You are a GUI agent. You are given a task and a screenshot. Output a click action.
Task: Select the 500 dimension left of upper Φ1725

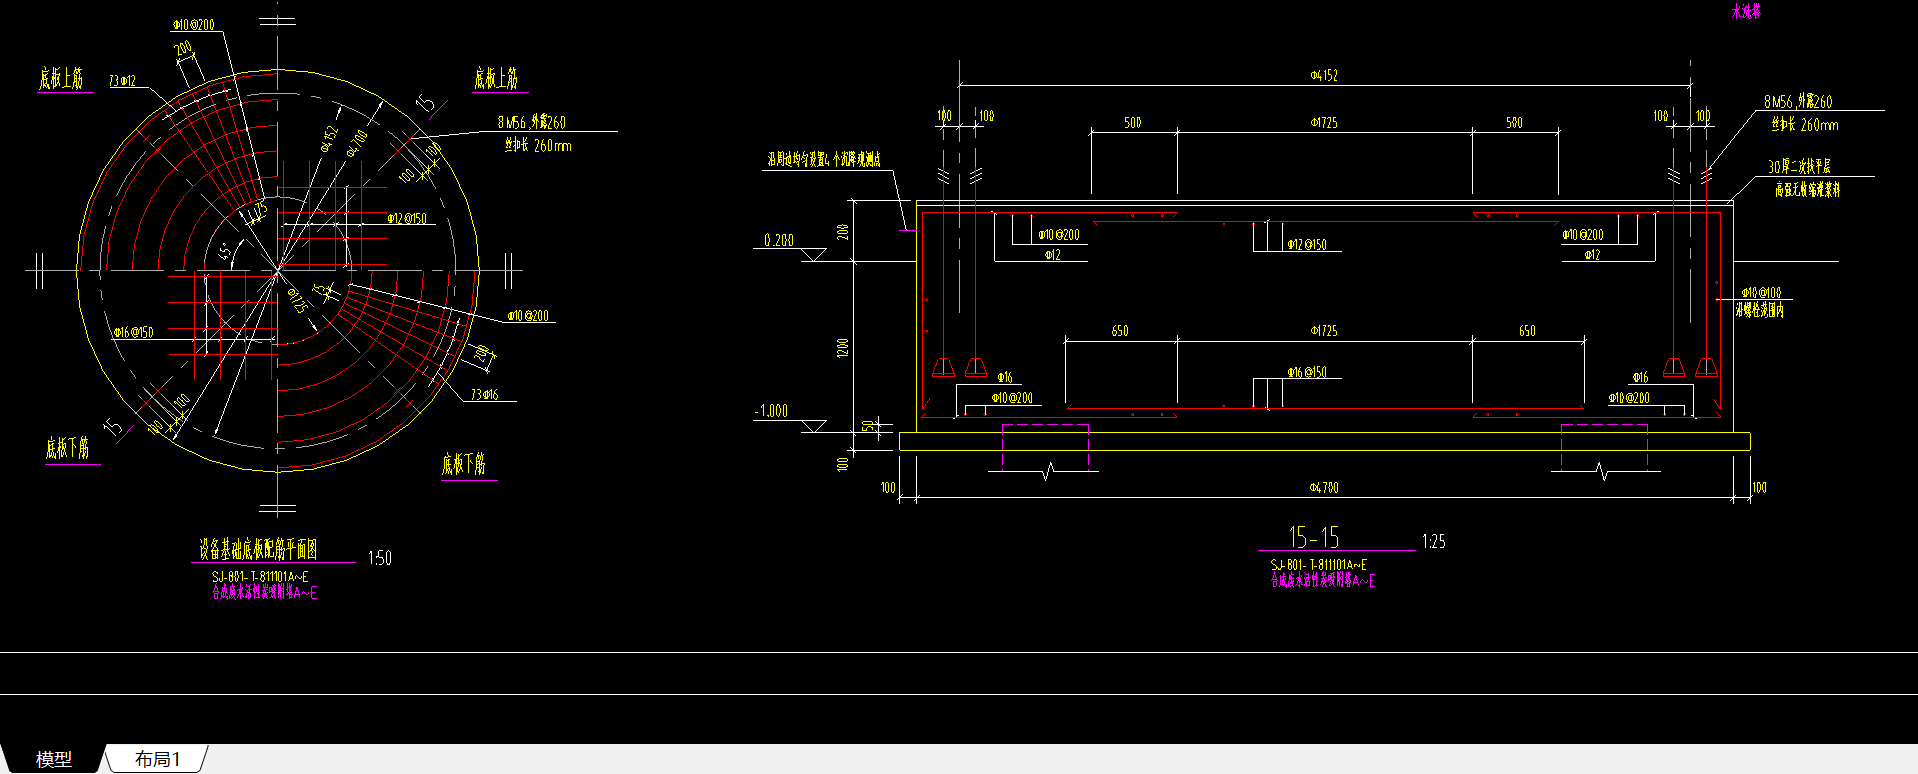click(x=1132, y=122)
